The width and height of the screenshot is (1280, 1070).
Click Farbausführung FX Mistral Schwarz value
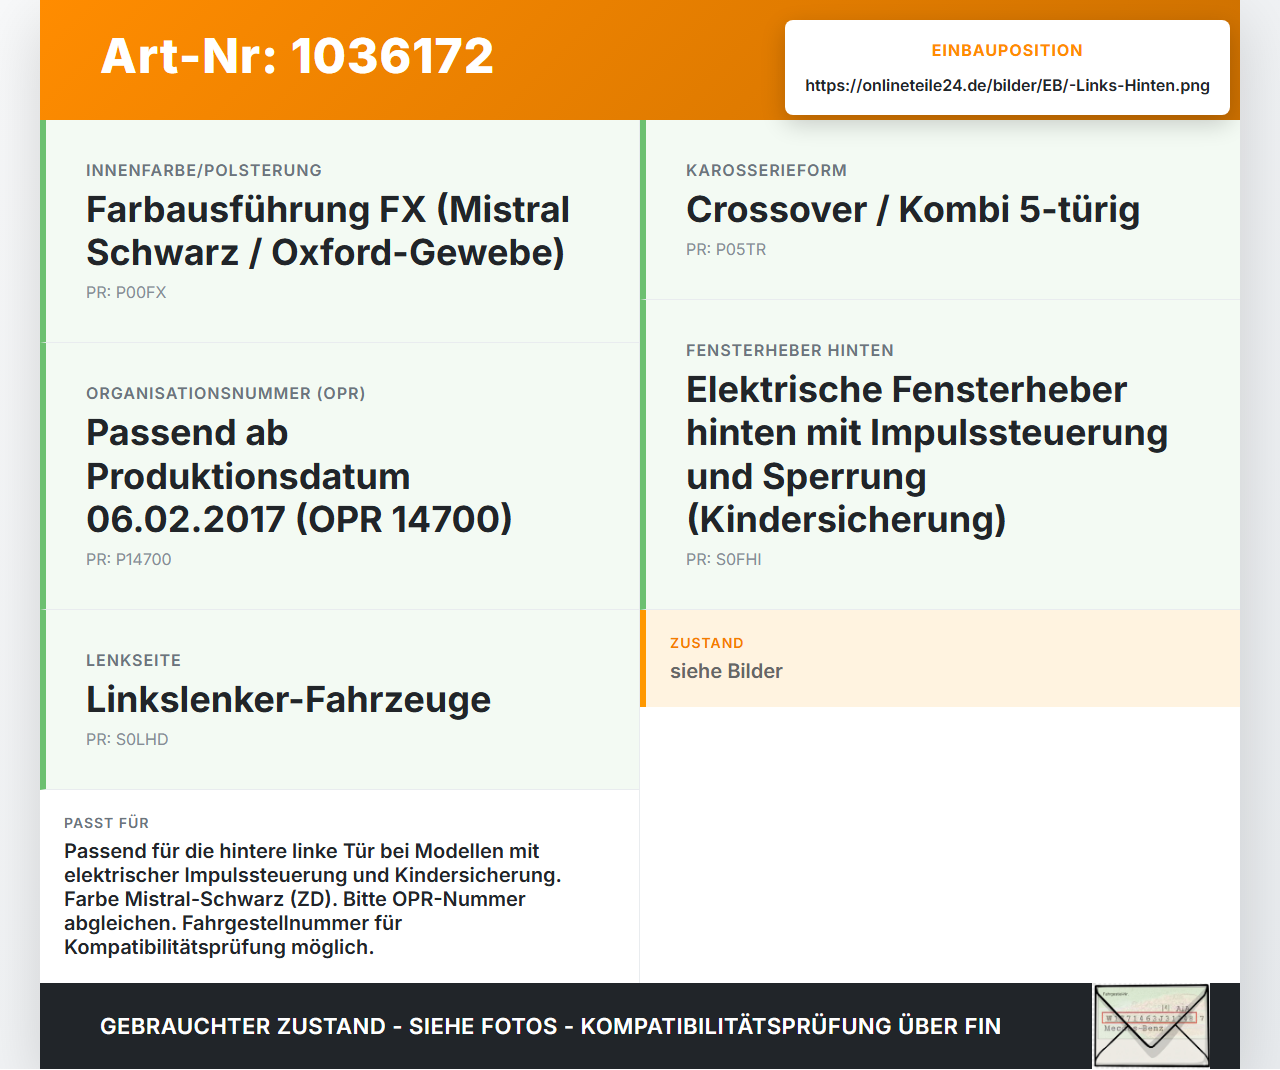click(328, 231)
